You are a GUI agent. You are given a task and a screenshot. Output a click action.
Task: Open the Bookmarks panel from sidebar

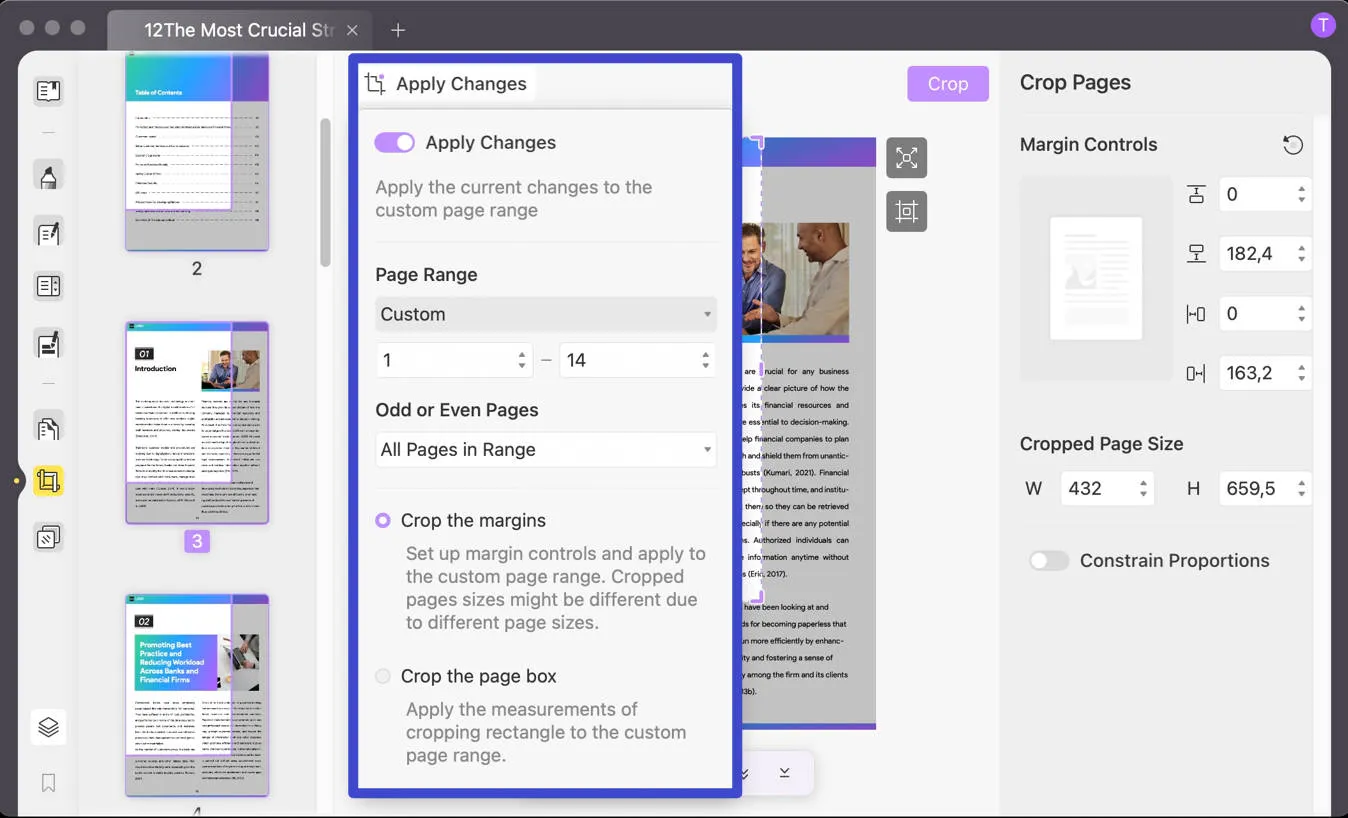[x=48, y=782]
